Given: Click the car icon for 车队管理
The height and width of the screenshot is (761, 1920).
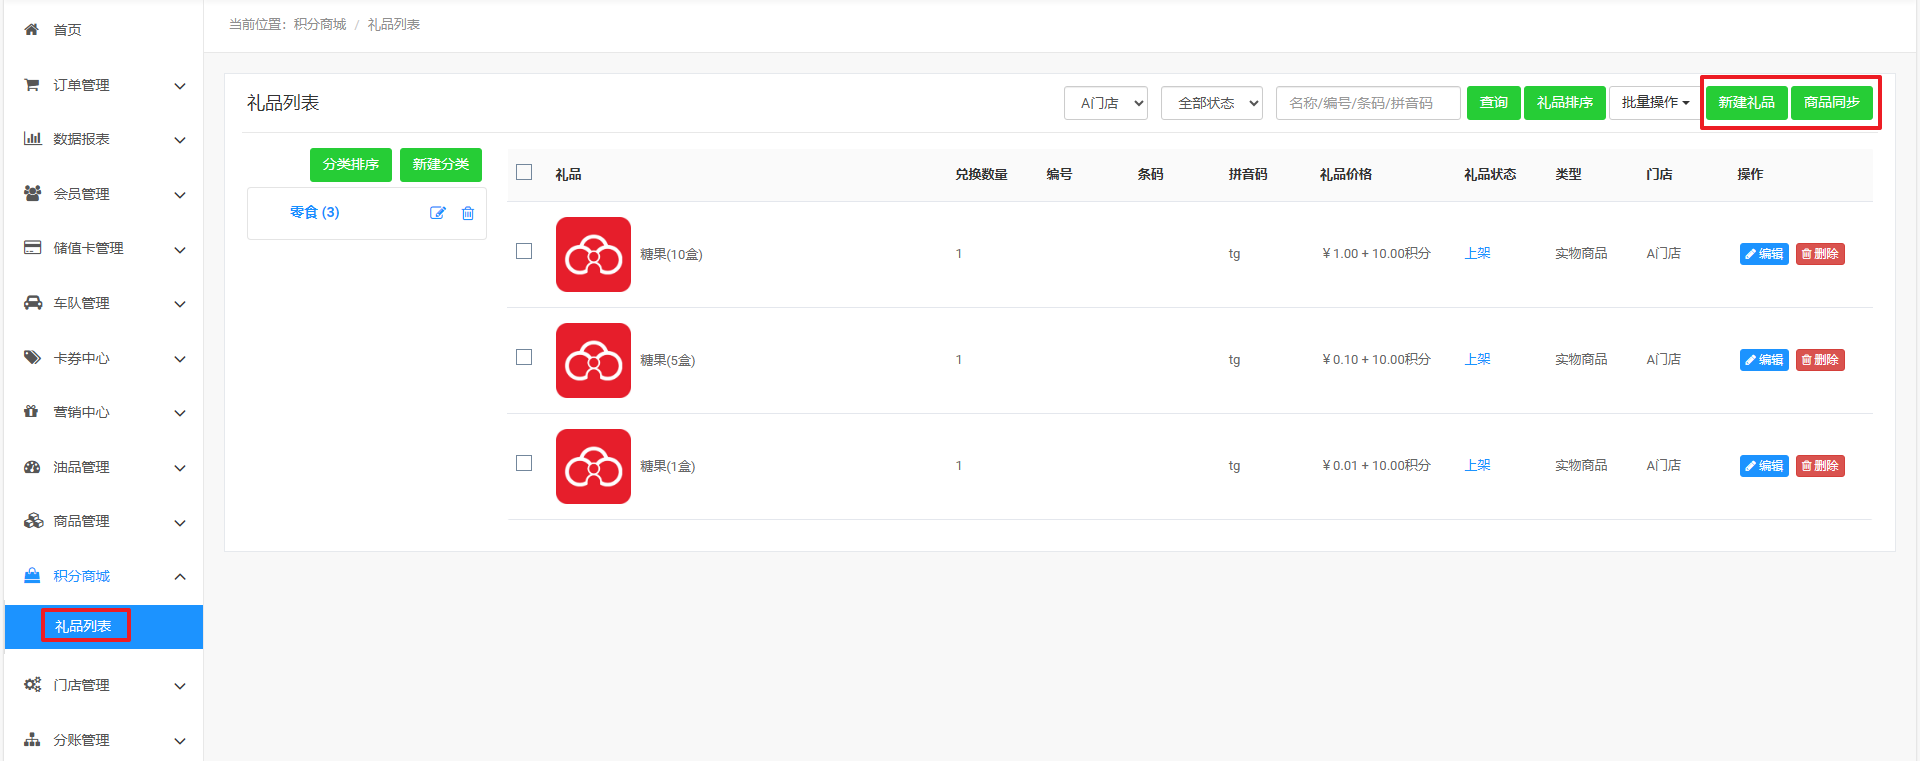Looking at the screenshot, I should point(32,303).
